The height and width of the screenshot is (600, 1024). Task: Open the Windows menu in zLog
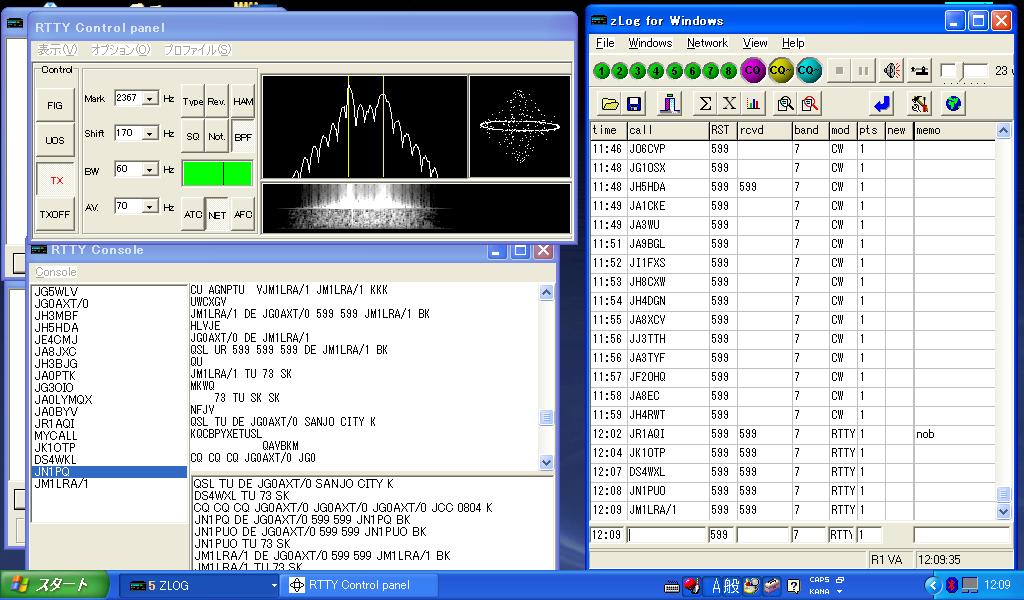pos(650,43)
